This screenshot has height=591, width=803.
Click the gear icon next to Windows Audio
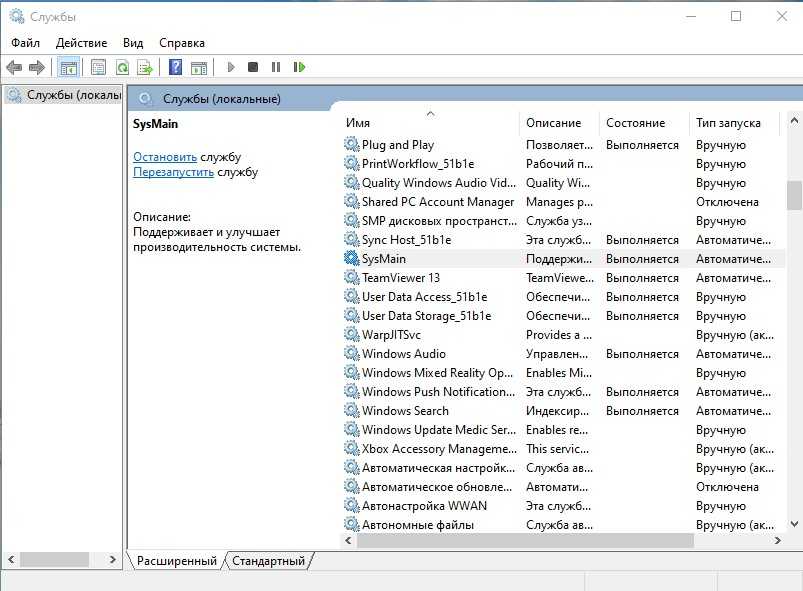pos(351,353)
